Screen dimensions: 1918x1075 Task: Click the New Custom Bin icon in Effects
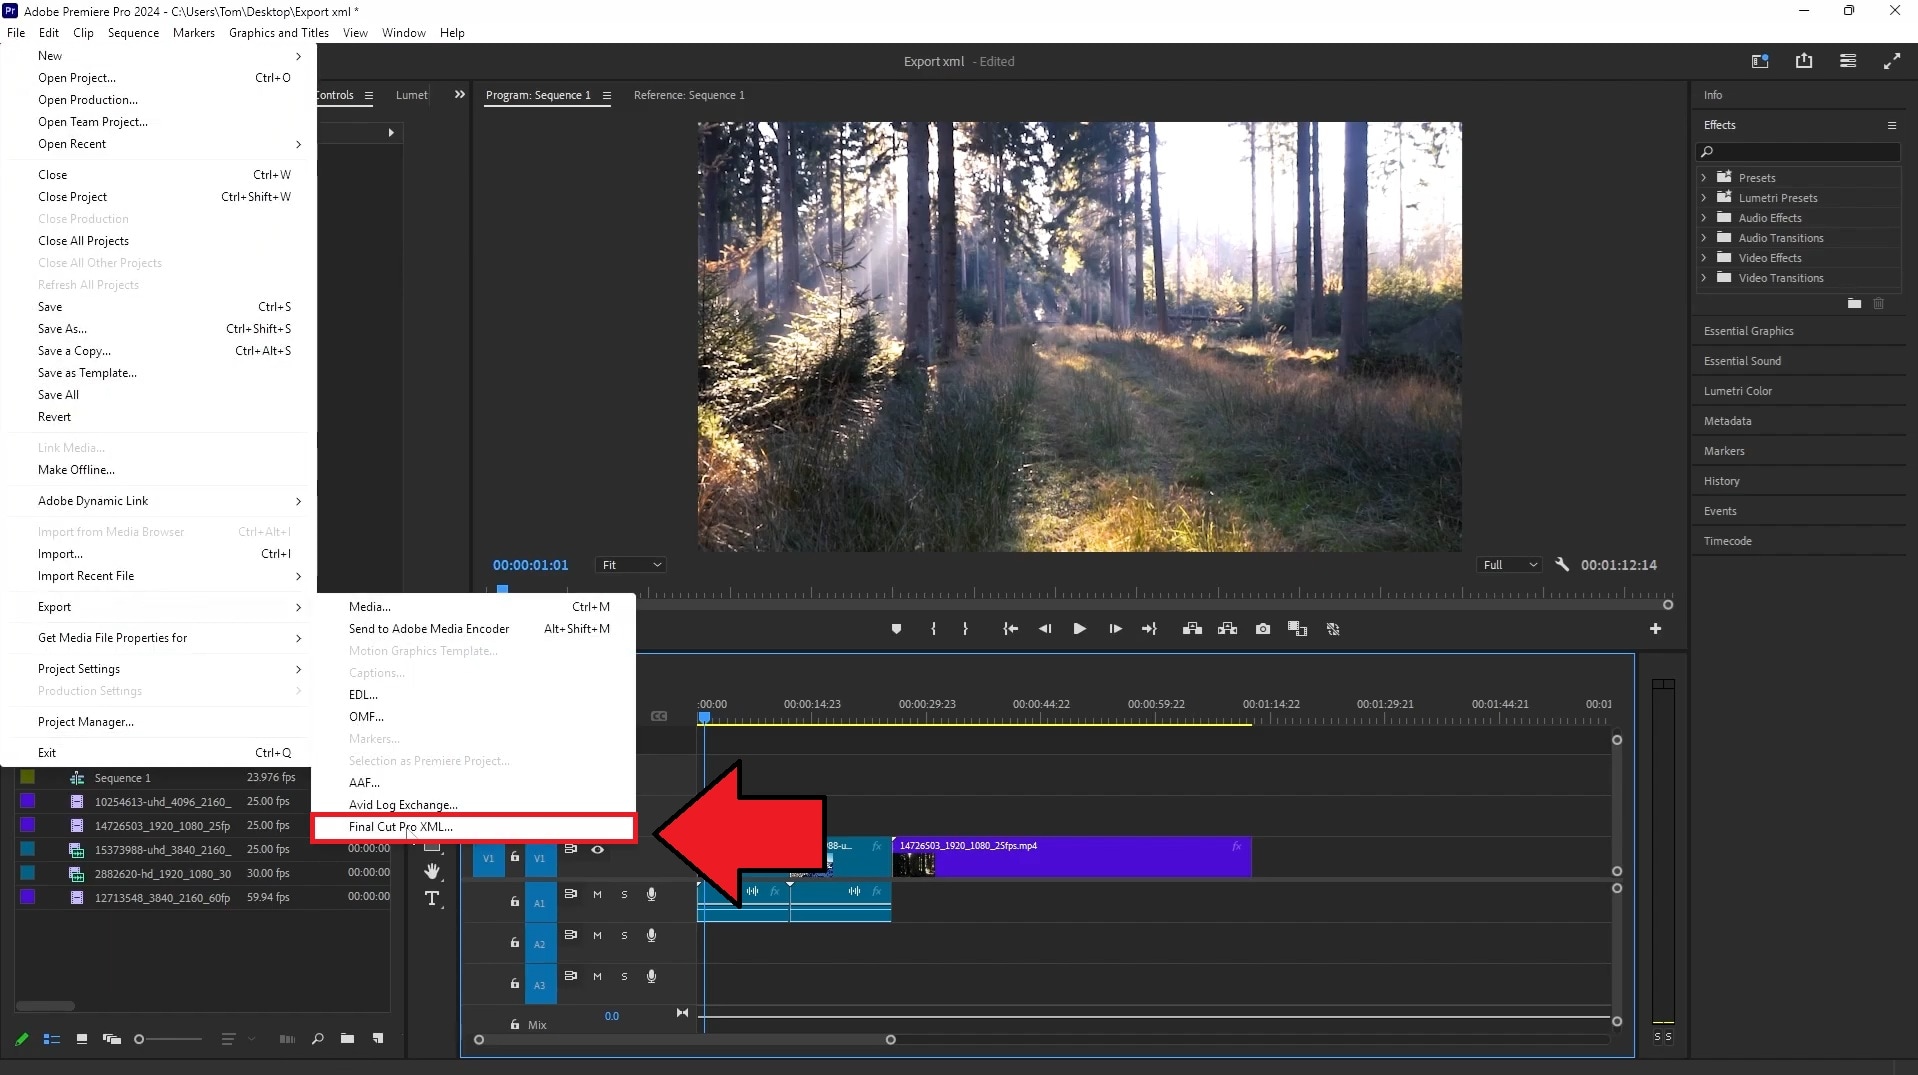click(x=1855, y=303)
